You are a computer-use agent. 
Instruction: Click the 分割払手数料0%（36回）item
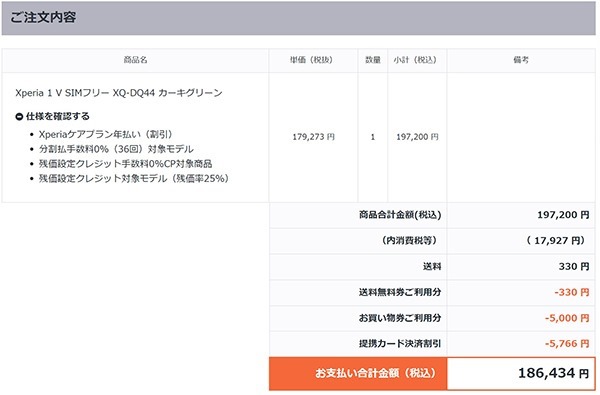point(116,149)
